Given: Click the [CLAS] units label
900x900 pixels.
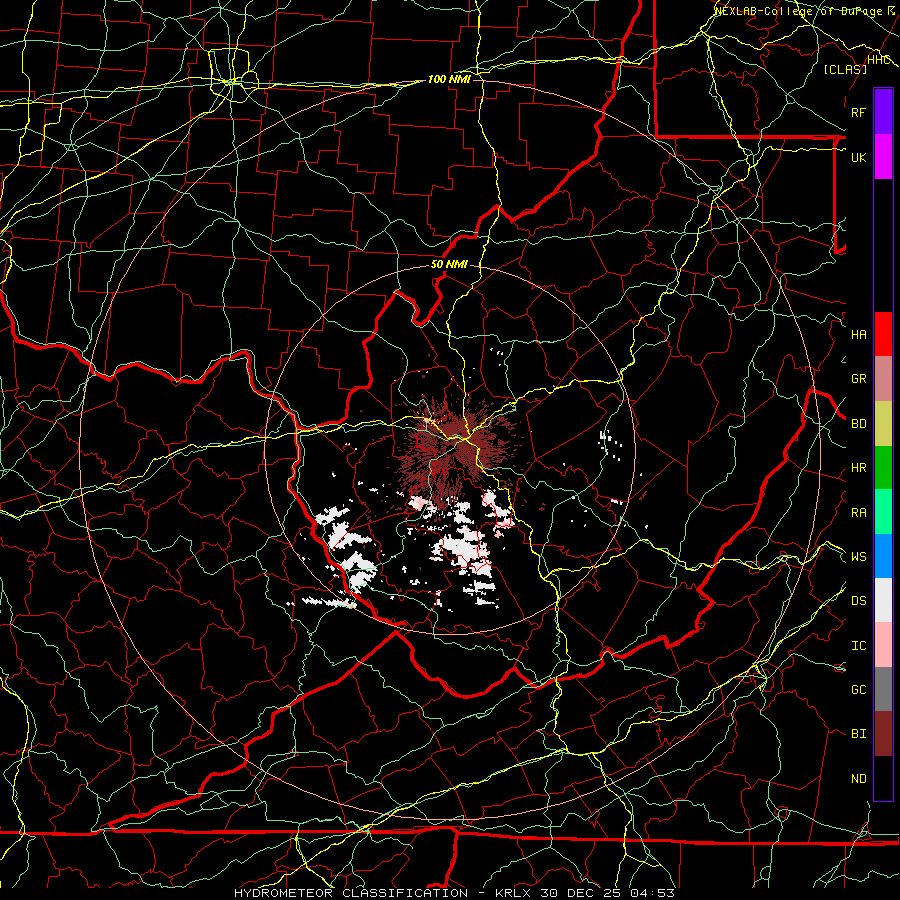Looking at the screenshot, I should pyautogui.click(x=845, y=69).
